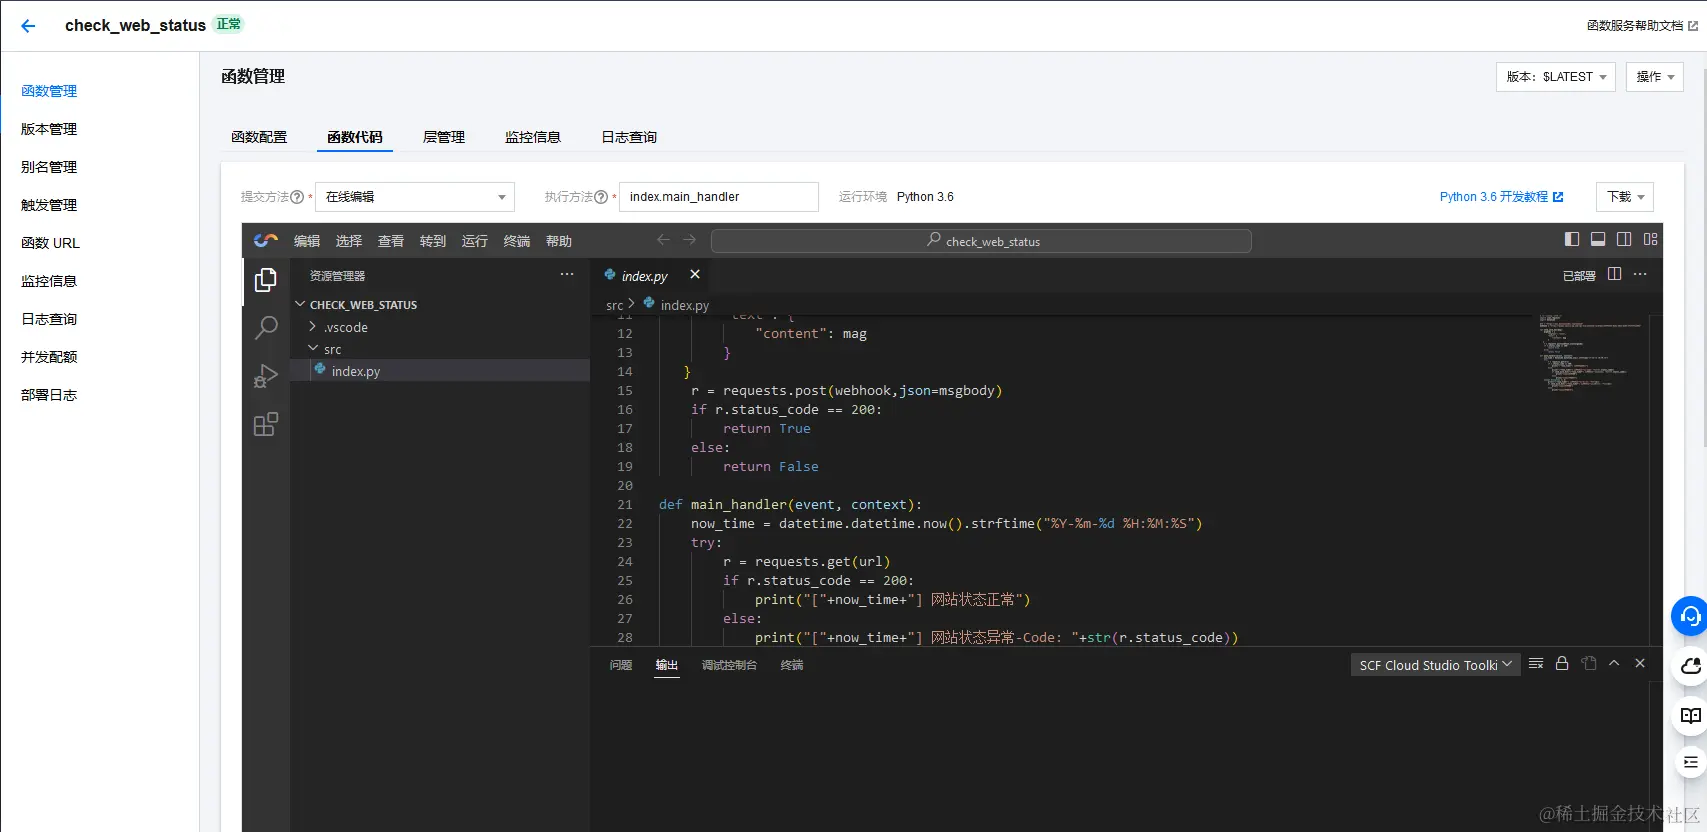The image size is (1707, 832).
Task: Open the Search magnifier in activity bar
Action: coord(266,327)
